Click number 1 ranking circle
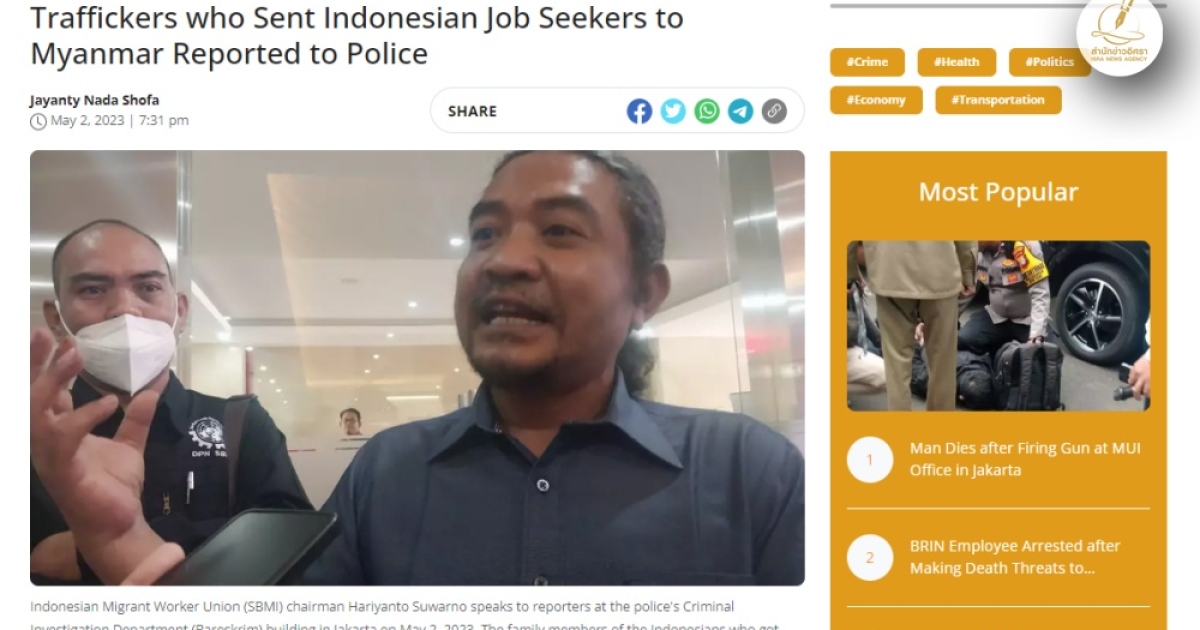The height and width of the screenshot is (630, 1200). (870, 460)
